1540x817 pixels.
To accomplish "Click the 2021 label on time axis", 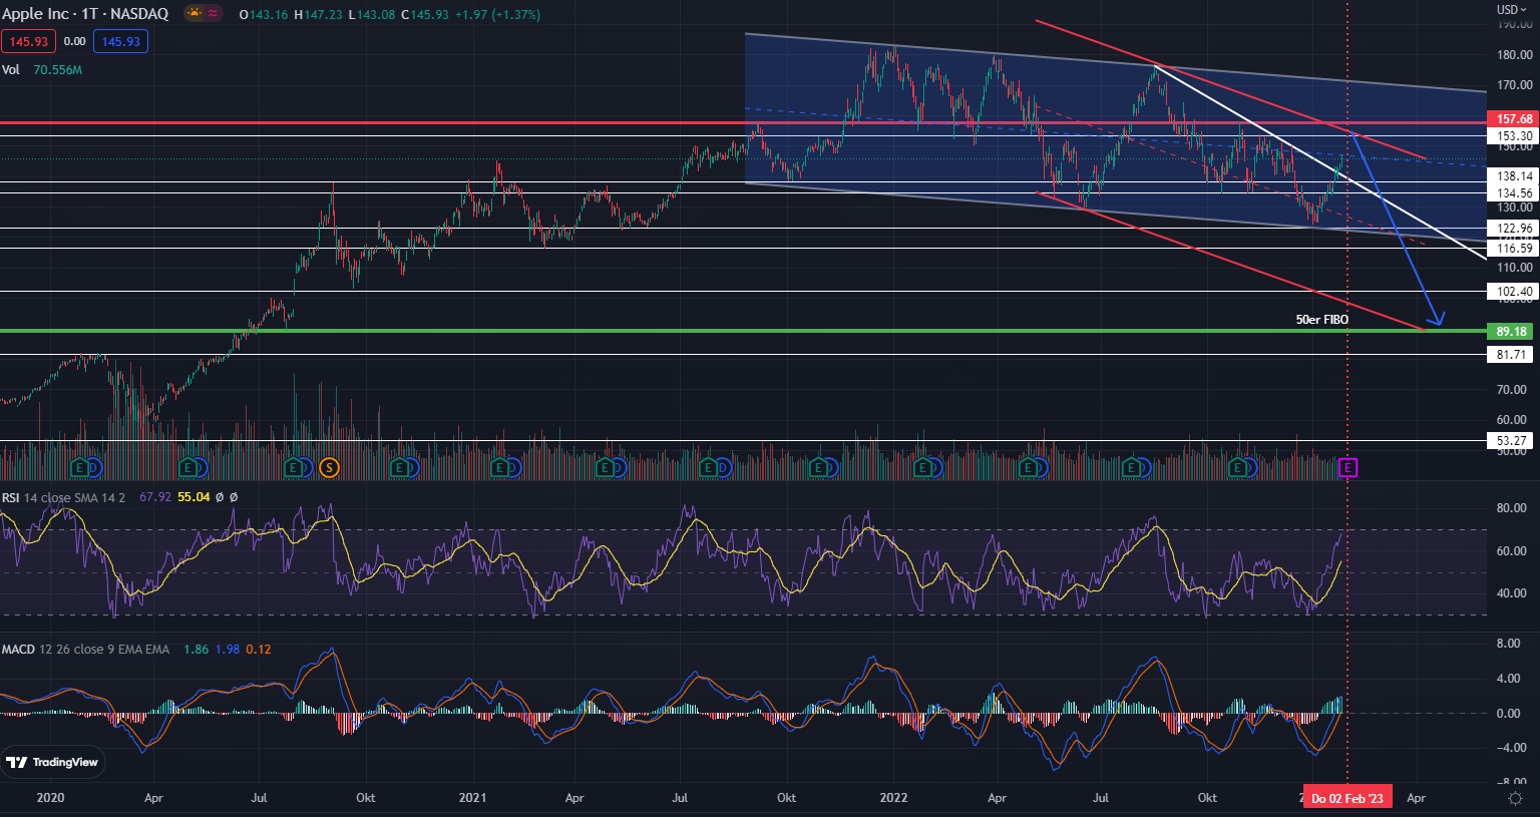I will click(472, 798).
